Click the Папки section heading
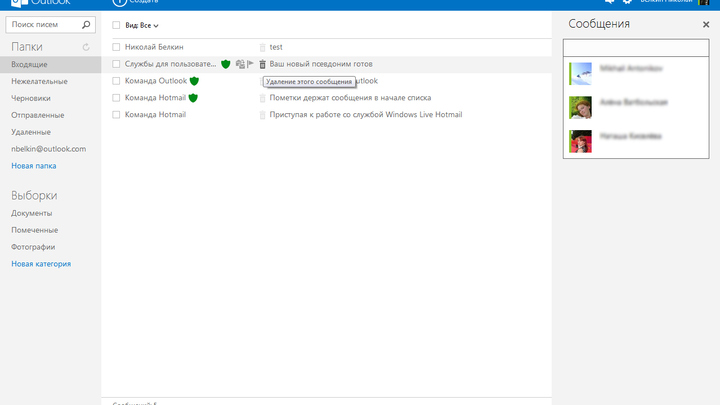 tap(27, 47)
